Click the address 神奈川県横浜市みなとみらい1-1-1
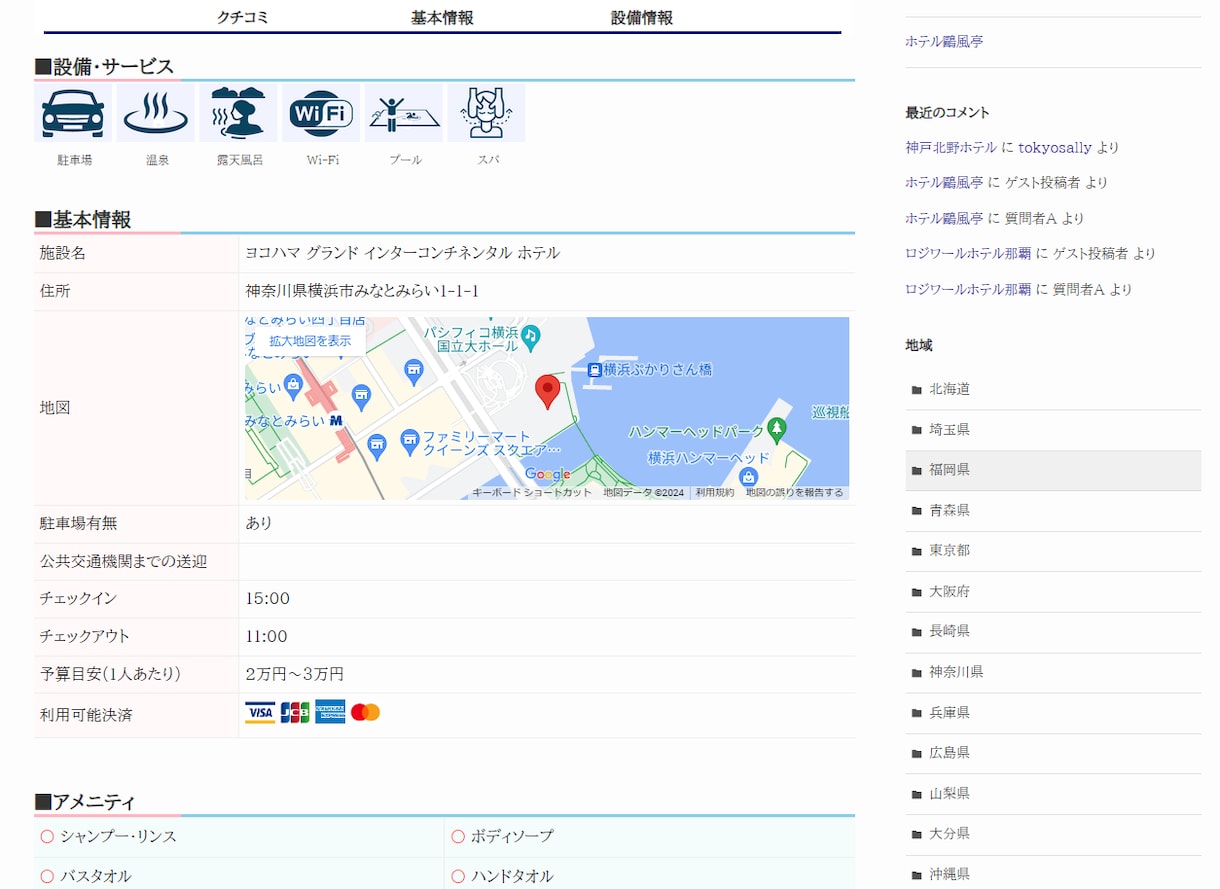The width and height of the screenshot is (1220, 889). point(362,292)
